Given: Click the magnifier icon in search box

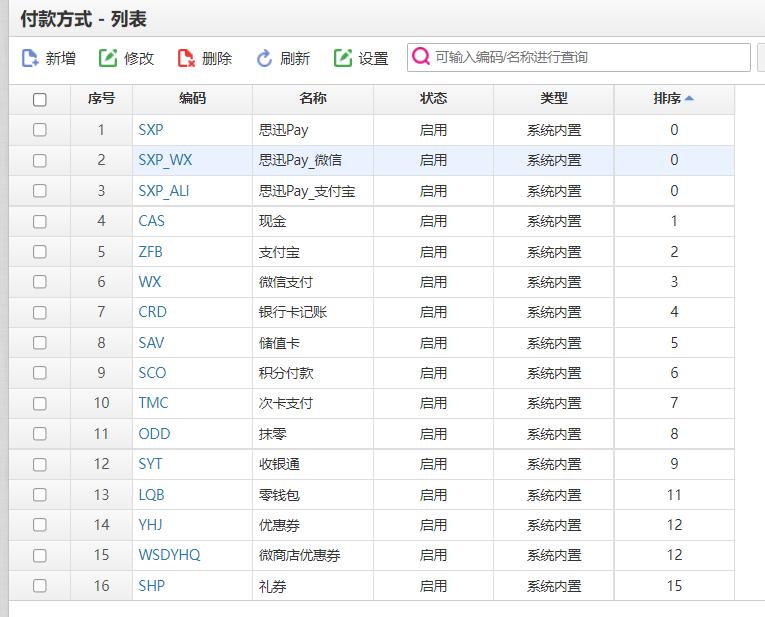Looking at the screenshot, I should 421,57.
